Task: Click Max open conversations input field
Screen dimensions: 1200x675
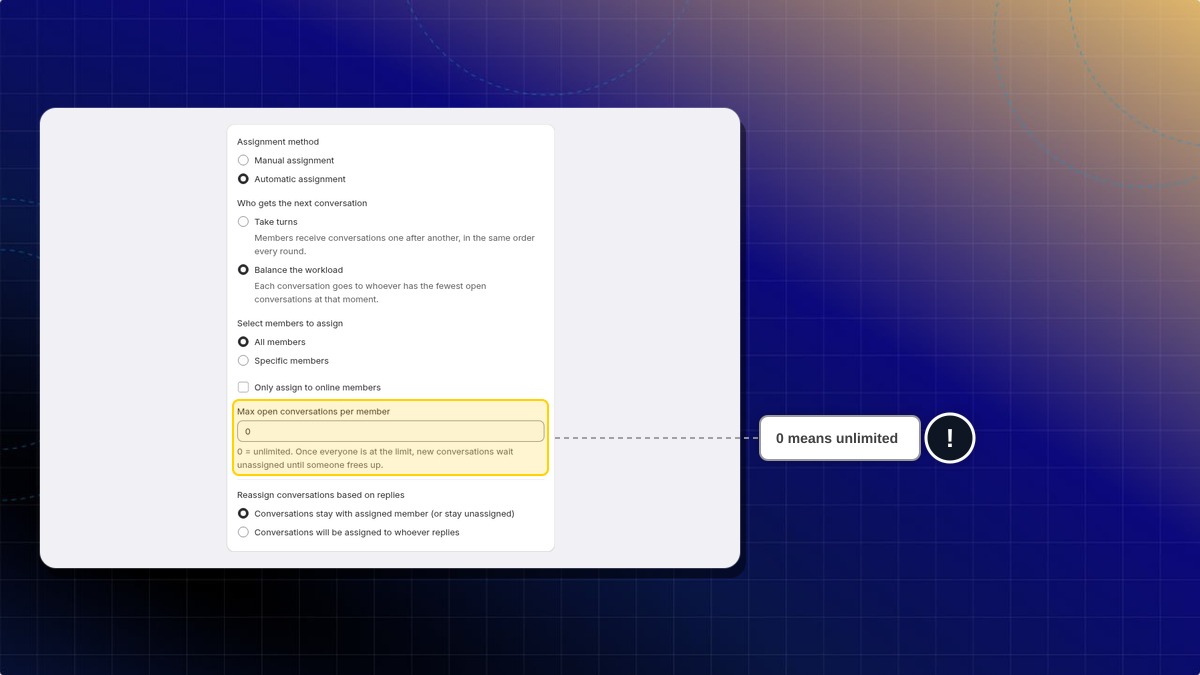Action: (391, 431)
